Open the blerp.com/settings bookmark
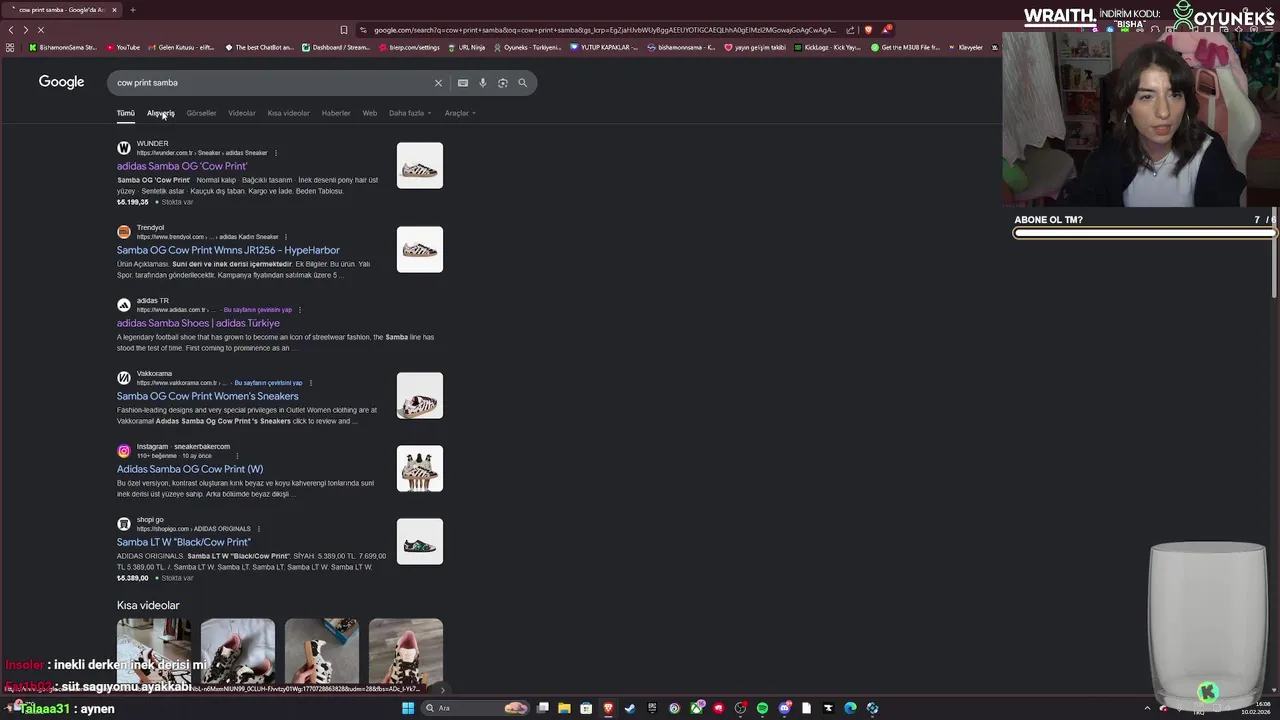This screenshot has height=720, width=1280. pos(409,47)
